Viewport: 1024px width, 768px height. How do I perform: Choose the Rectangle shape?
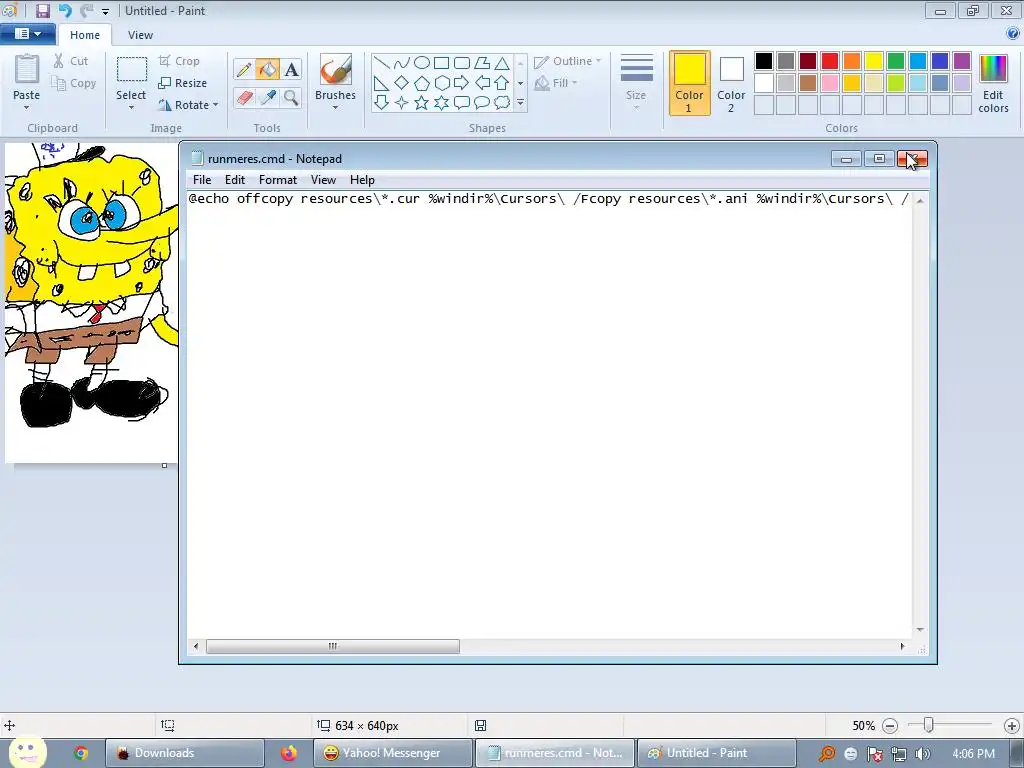(x=441, y=63)
